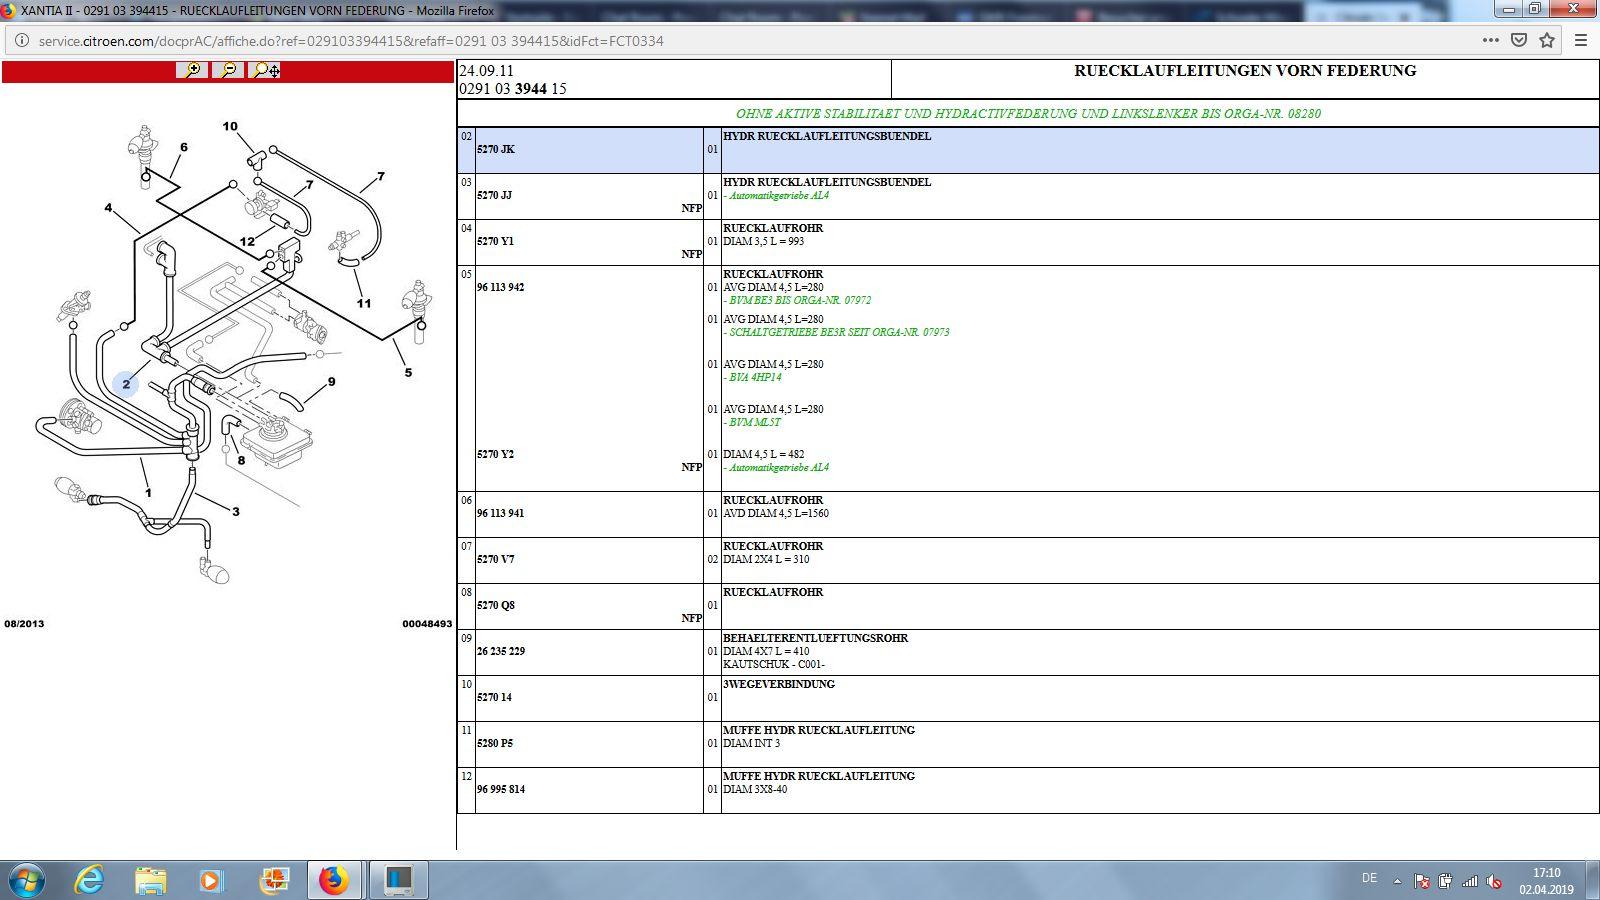Viewport: 1600px width, 900px height.
Task: Click the HYDR RUECKLAUFLEITUNGSBUENDEL row 02 description
Action: click(827, 136)
